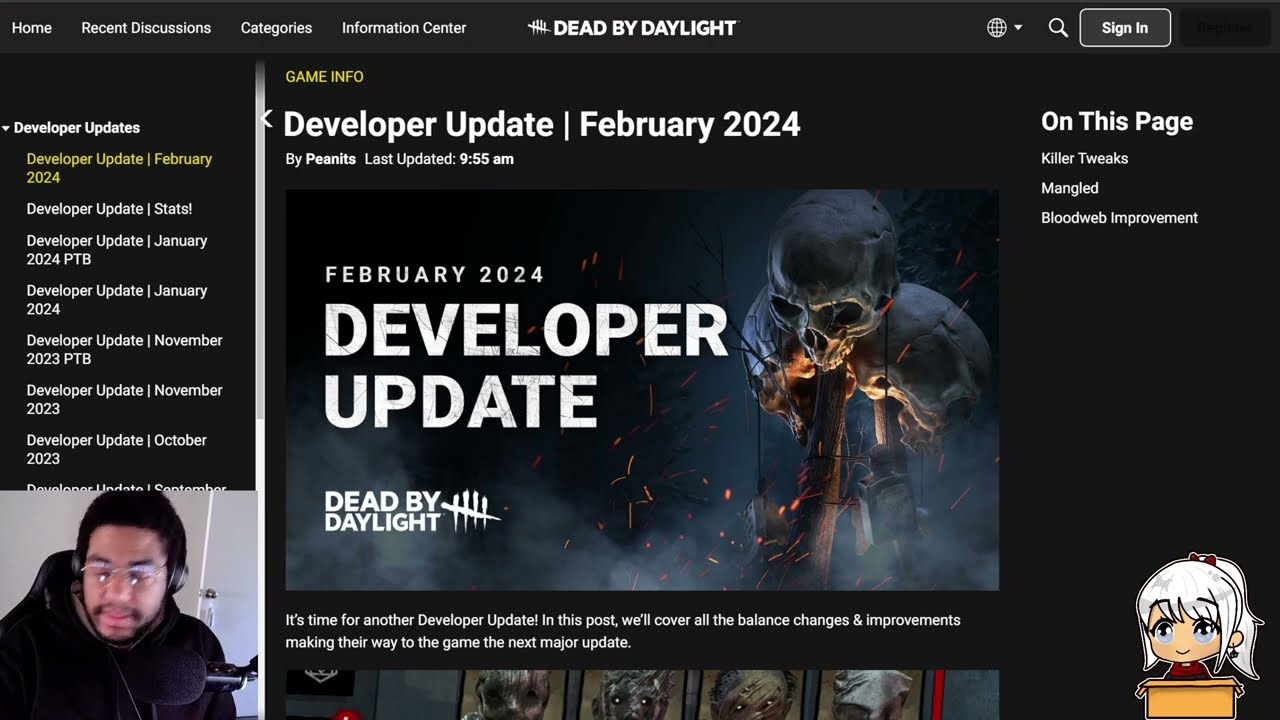Click the article title Developer Update | February 2024
Viewport: 1280px width, 720px height.
click(542, 124)
